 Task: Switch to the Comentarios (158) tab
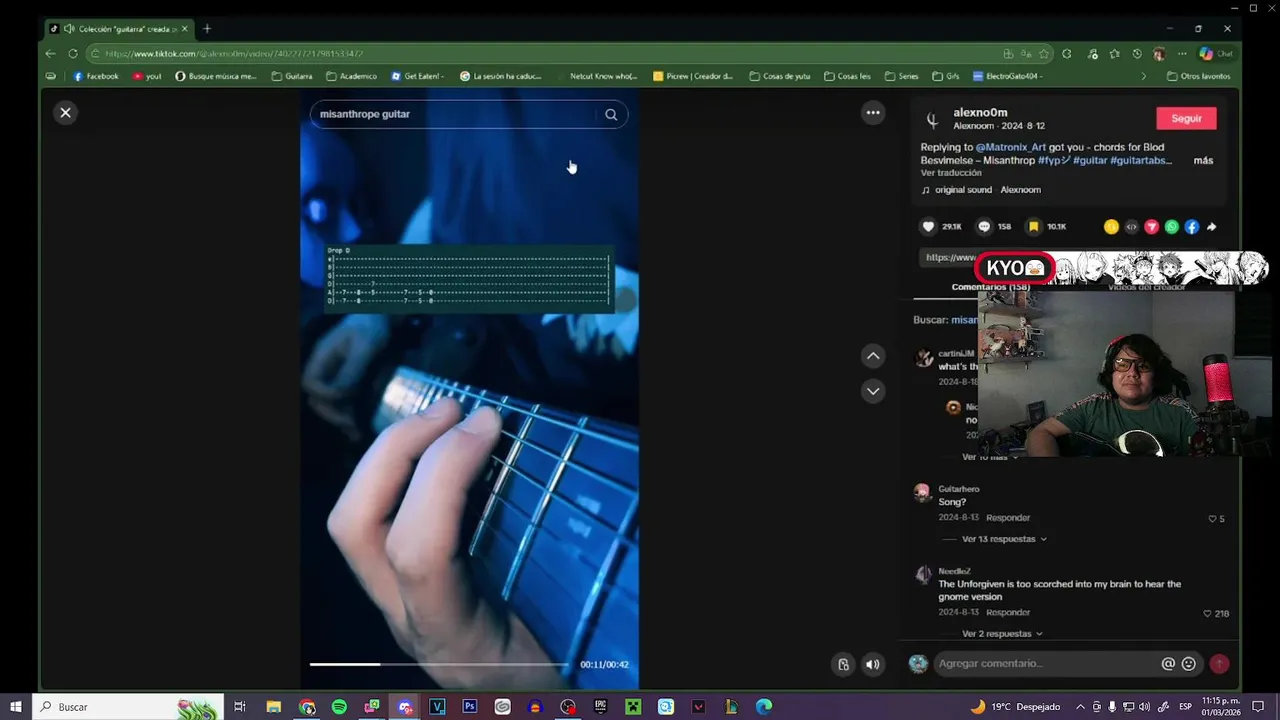[990, 288]
